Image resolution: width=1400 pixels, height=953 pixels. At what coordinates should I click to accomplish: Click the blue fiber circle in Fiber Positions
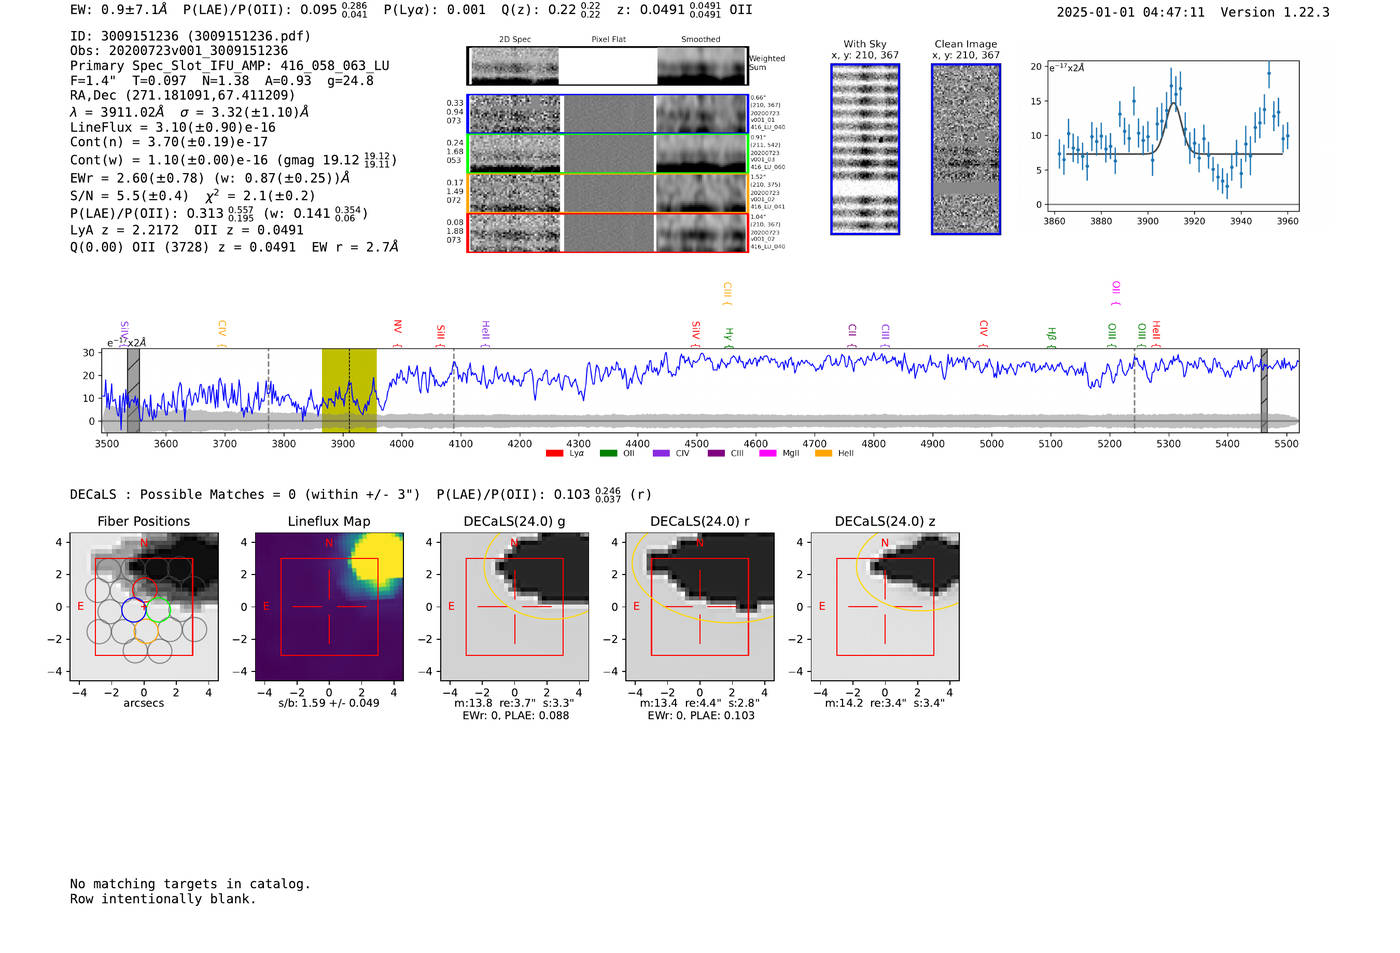[x=133, y=609]
